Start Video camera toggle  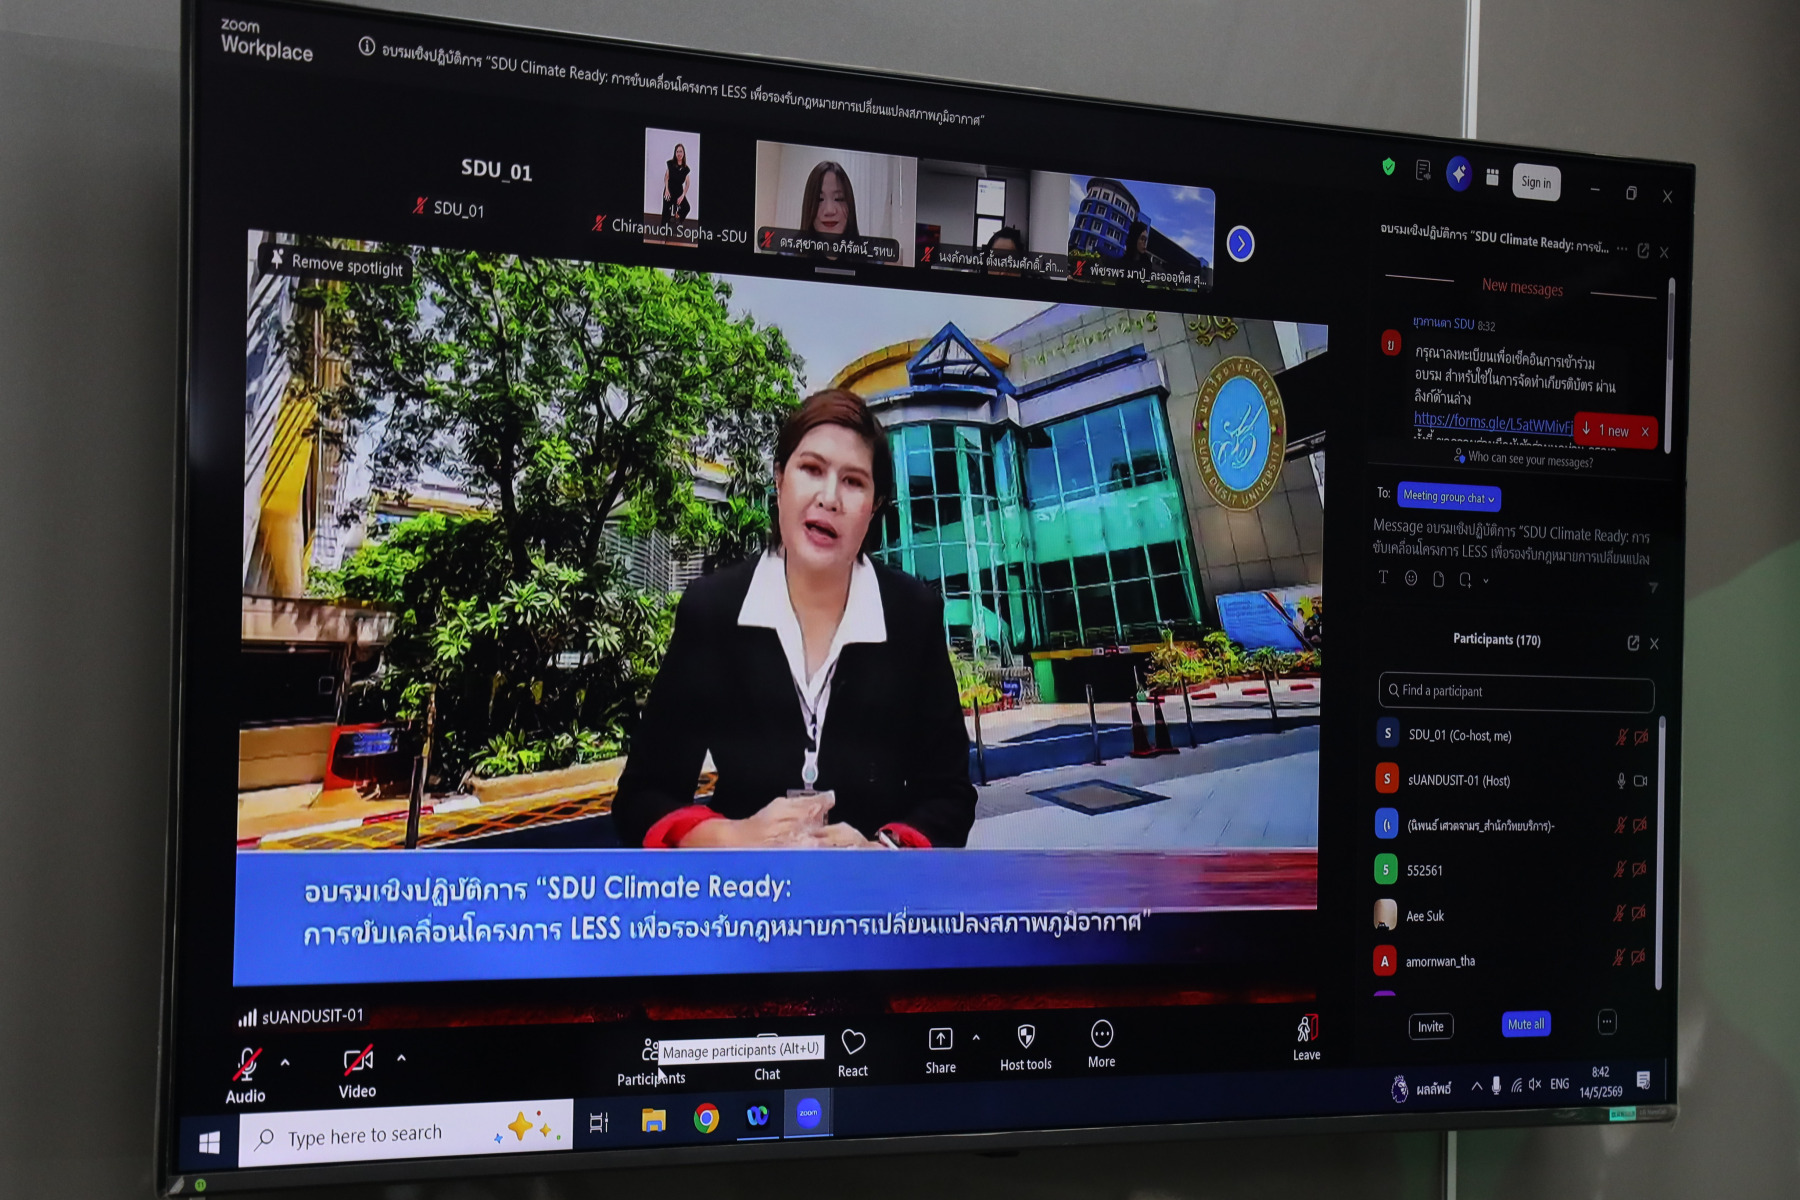(358, 1060)
